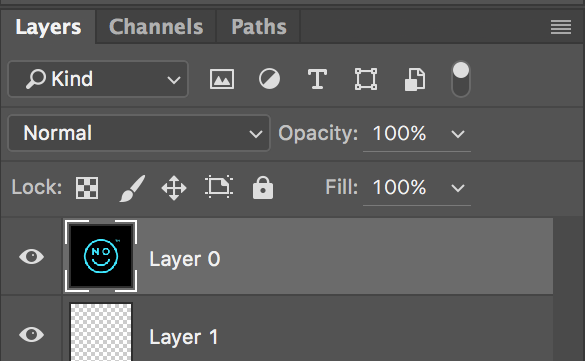The height and width of the screenshot is (361, 585).
Task: Open the Layers panel hamburger menu
Action: (x=561, y=27)
